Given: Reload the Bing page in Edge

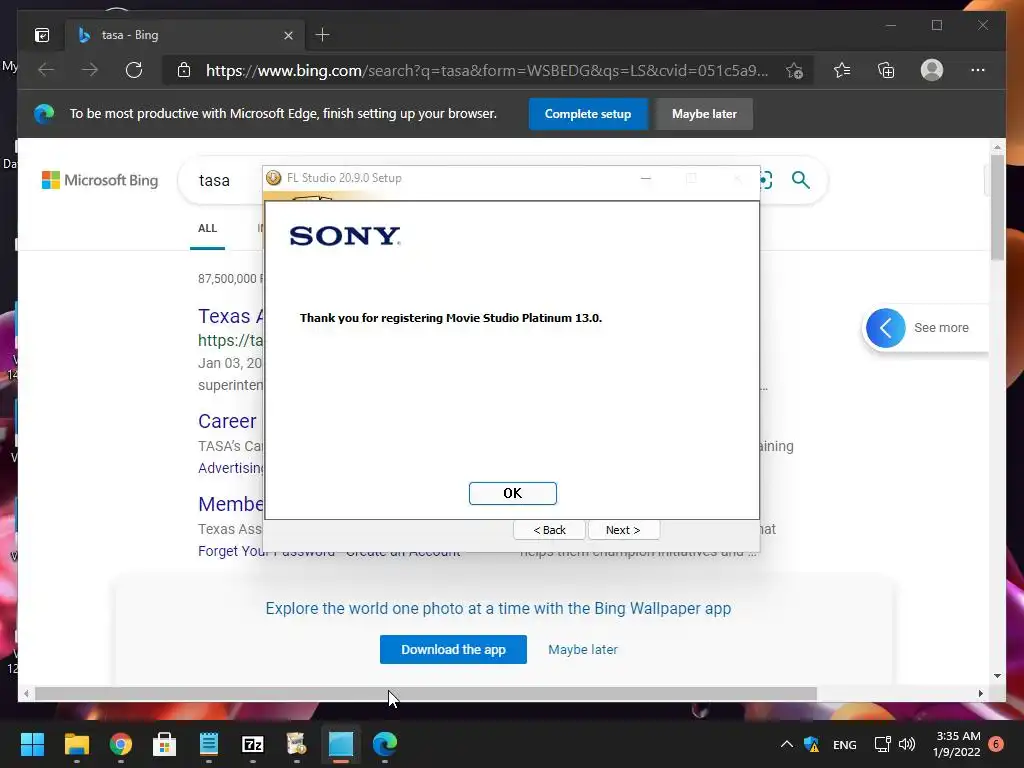Looking at the screenshot, I should click(134, 70).
